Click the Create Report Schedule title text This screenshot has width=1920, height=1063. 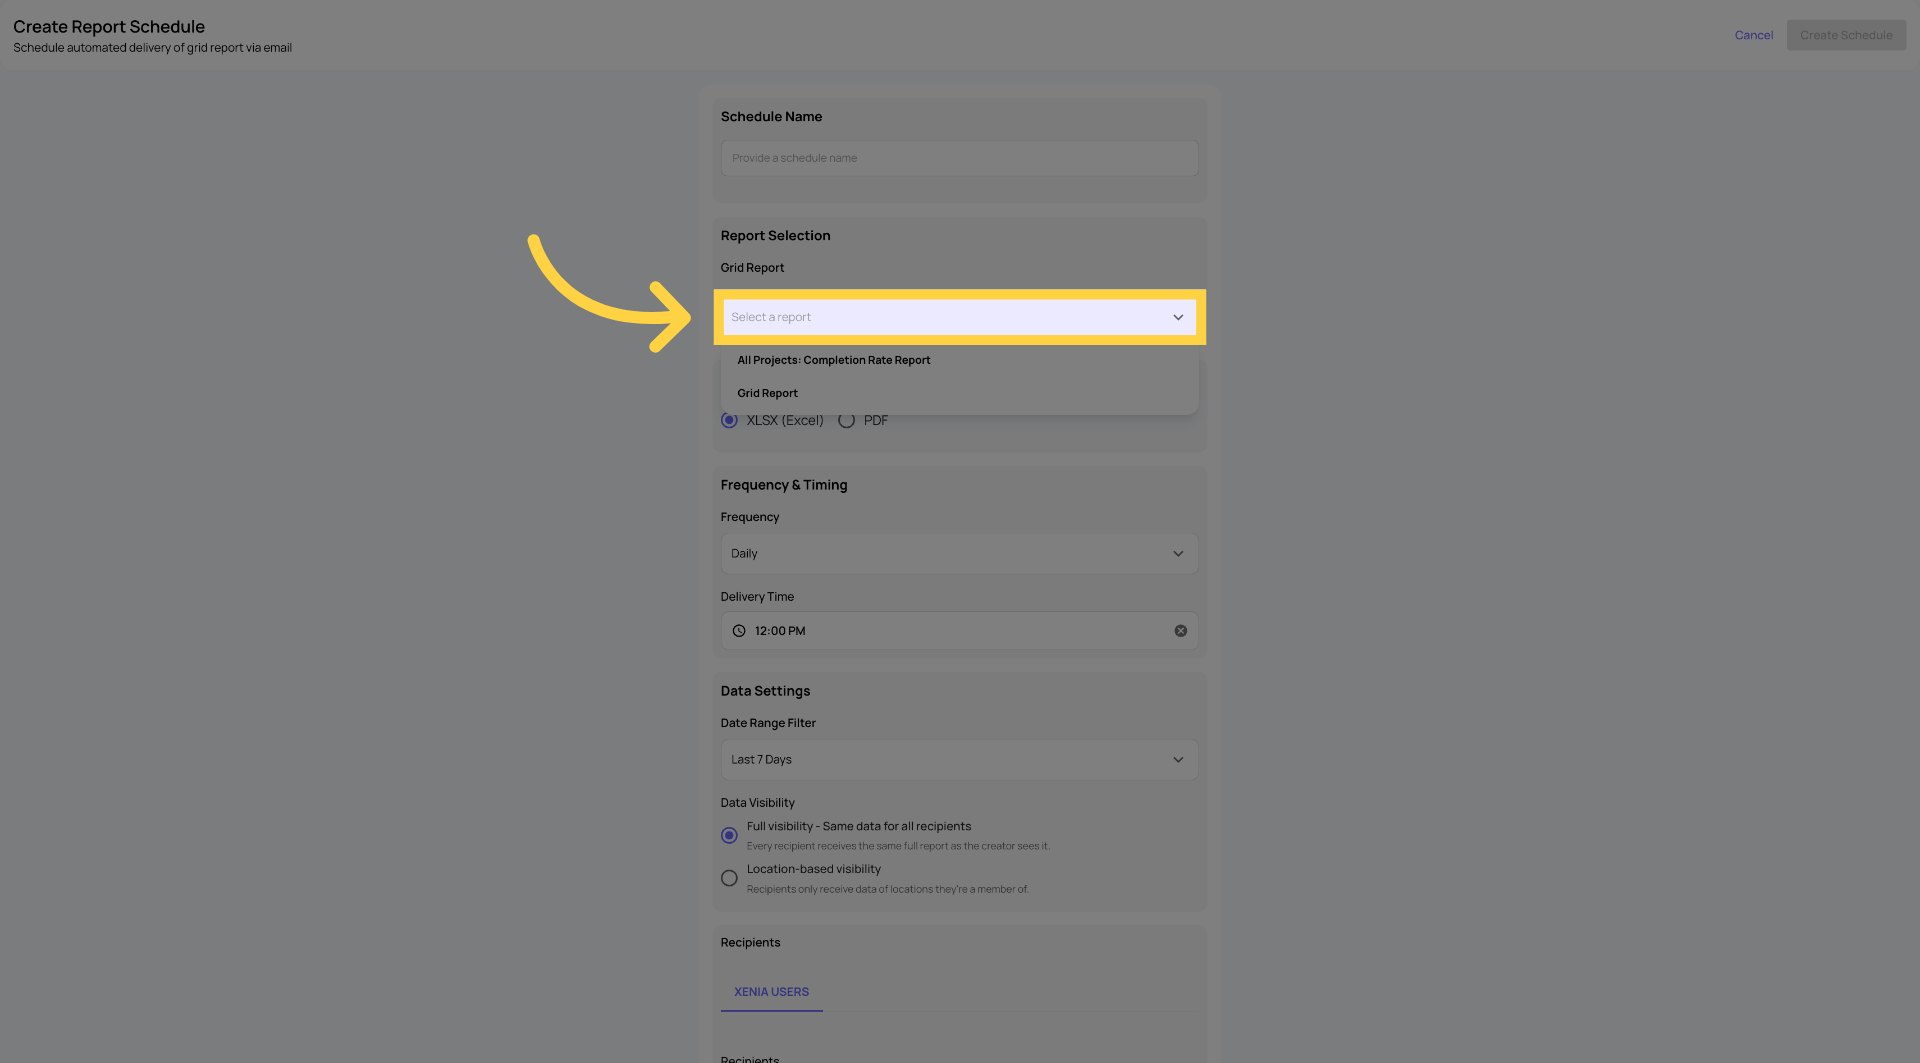pyautogui.click(x=109, y=27)
